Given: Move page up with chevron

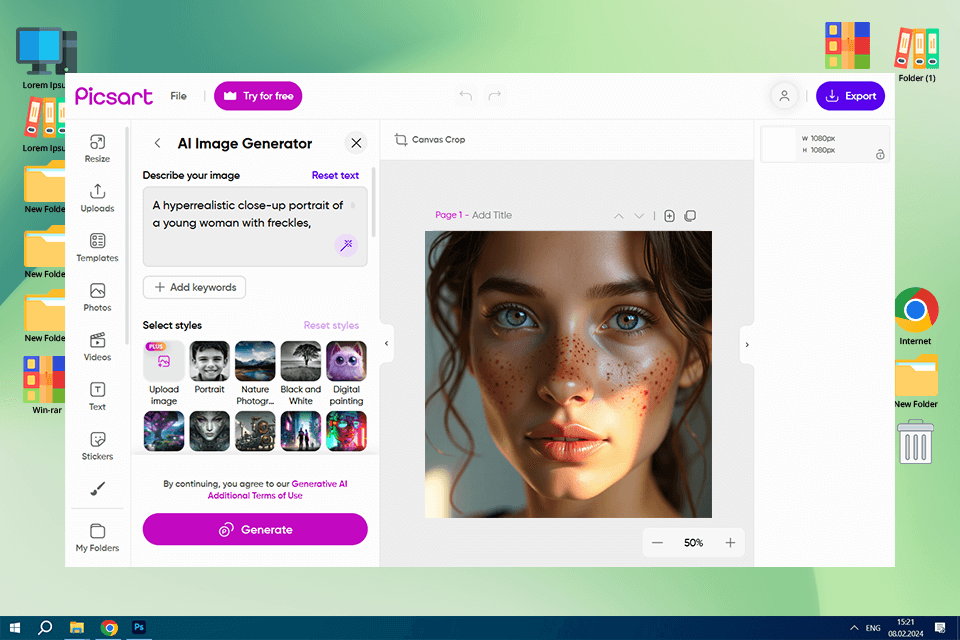Looking at the screenshot, I should (x=618, y=216).
